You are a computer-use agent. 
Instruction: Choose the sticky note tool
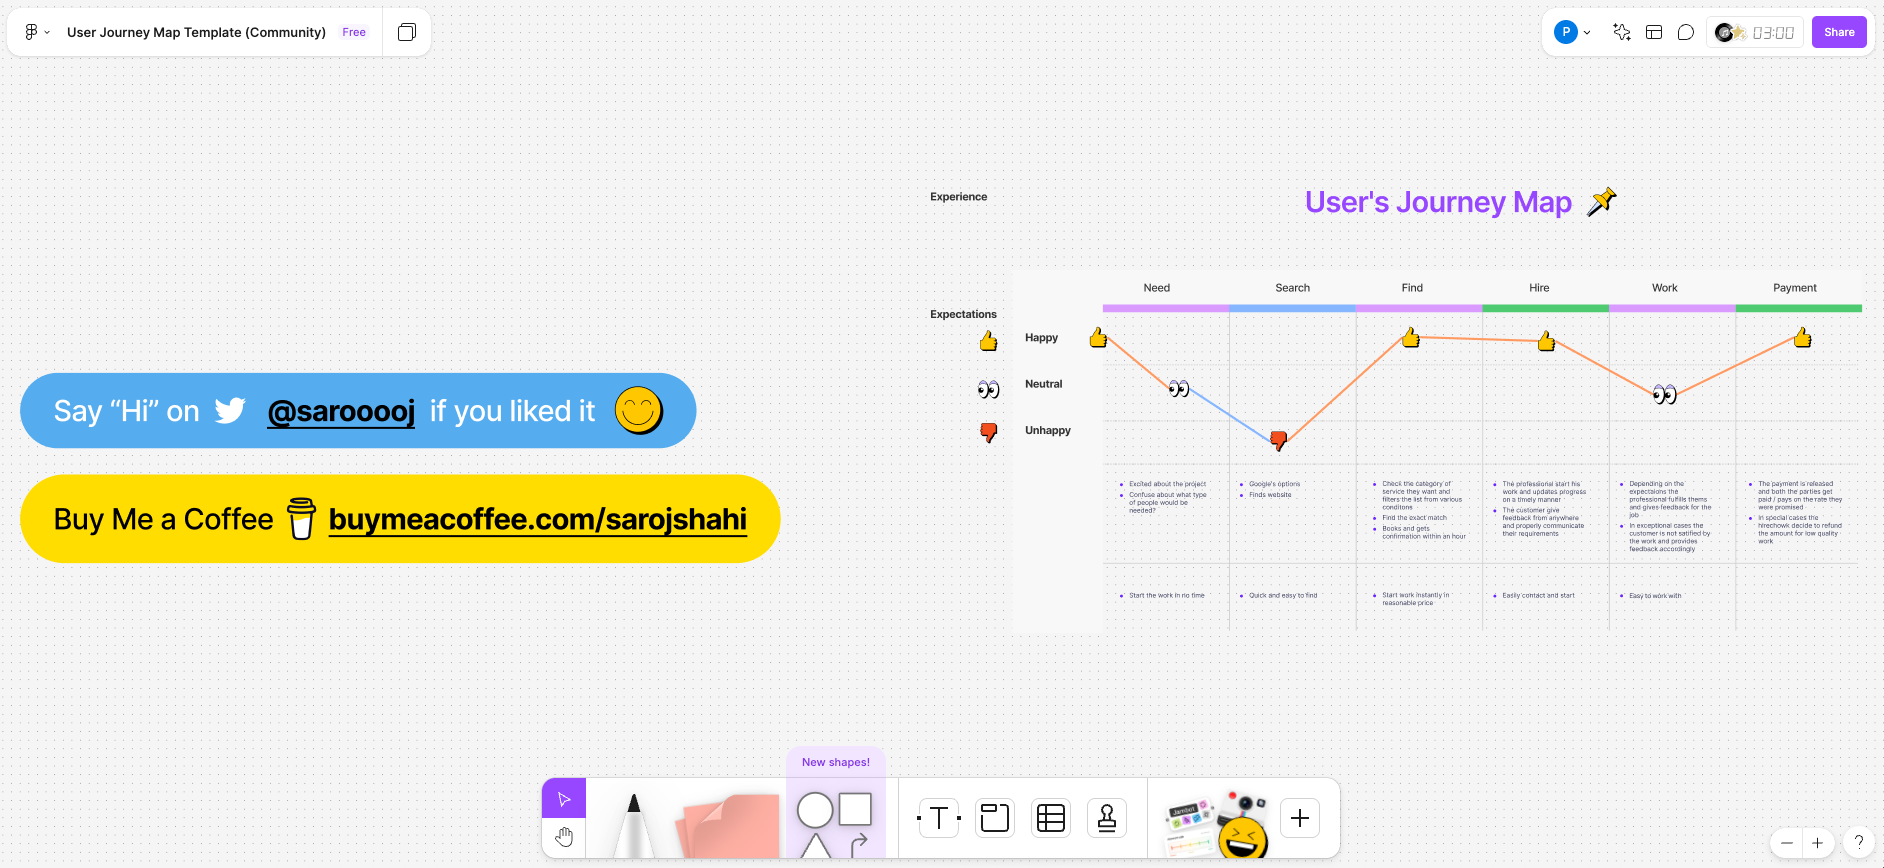728,826
